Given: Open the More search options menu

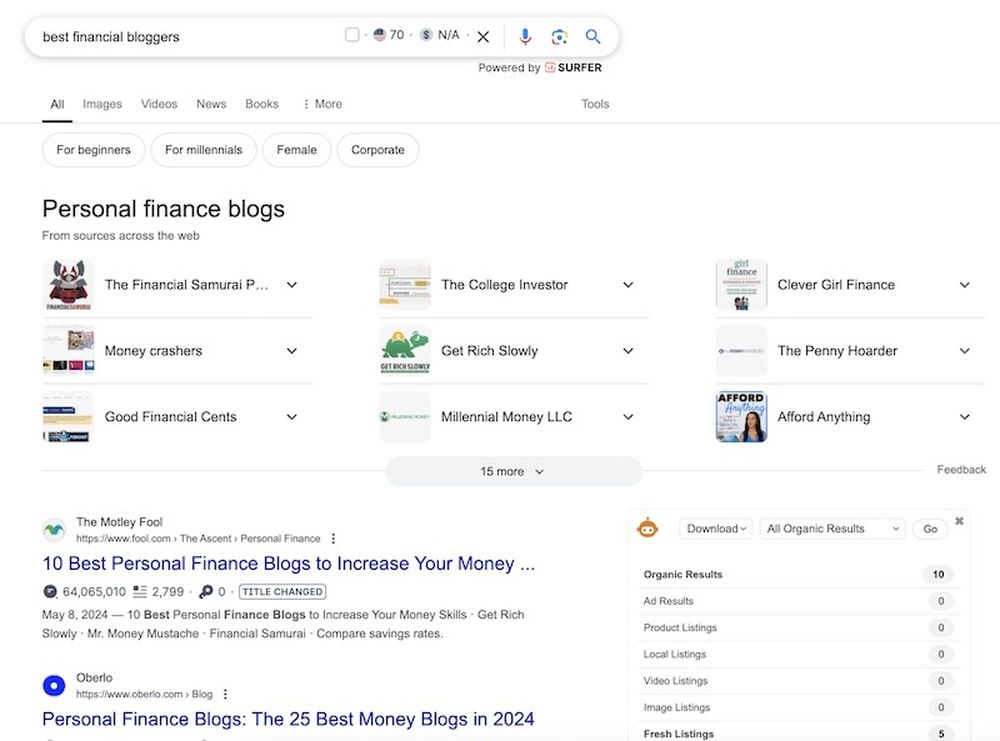Looking at the screenshot, I should coord(323,104).
